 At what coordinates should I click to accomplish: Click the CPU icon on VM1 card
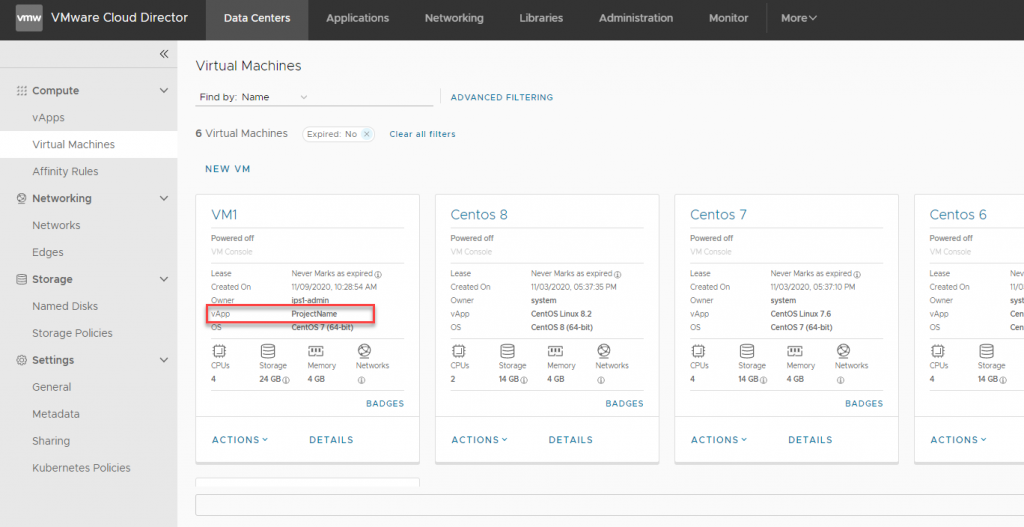(x=219, y=351)
